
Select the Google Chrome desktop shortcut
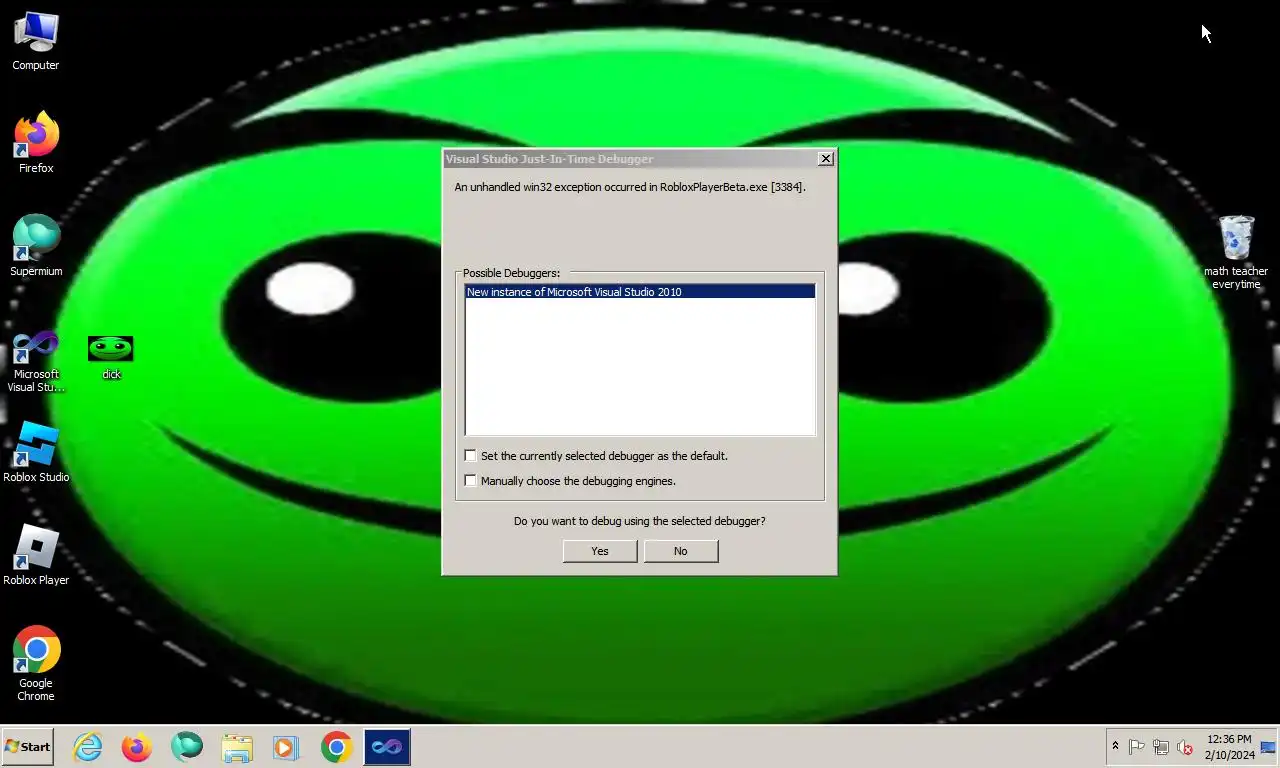(36, 664)
